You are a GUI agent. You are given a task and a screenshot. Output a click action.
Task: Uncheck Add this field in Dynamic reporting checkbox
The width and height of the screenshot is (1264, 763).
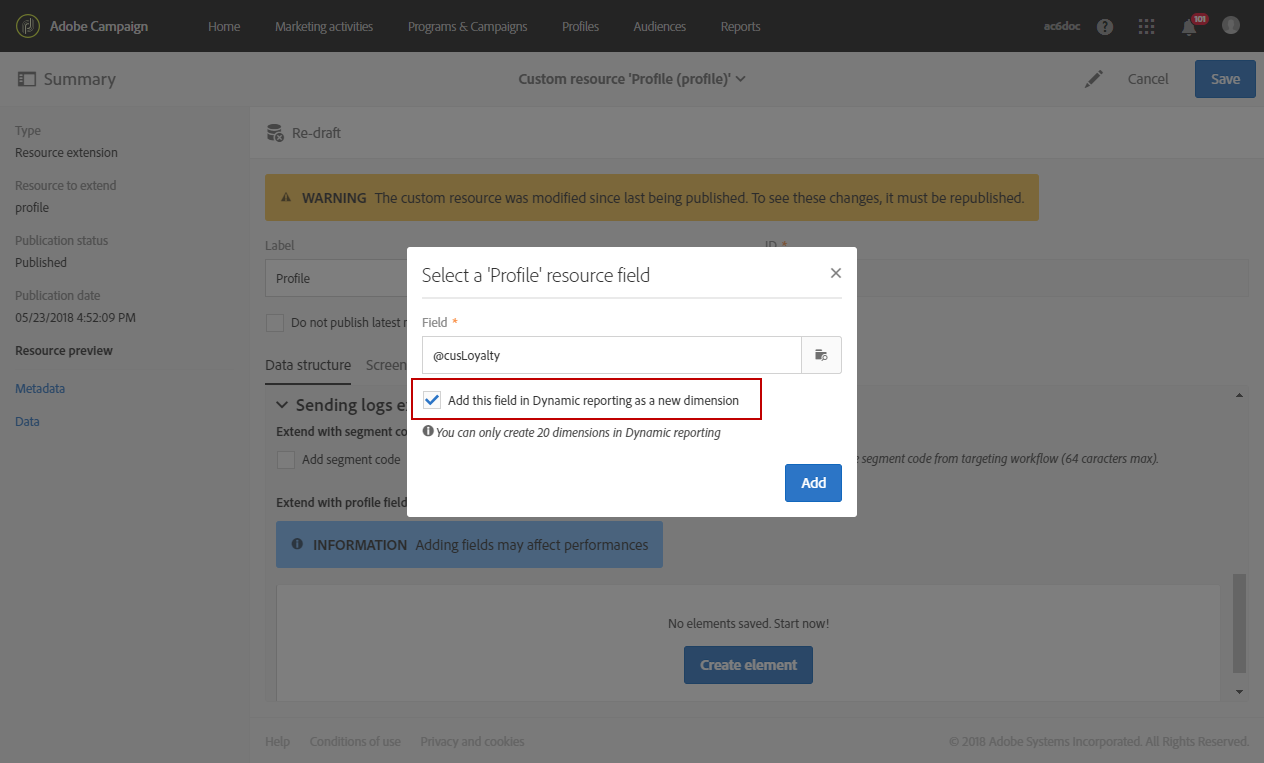pyautogui.click(x=432, y=400)
